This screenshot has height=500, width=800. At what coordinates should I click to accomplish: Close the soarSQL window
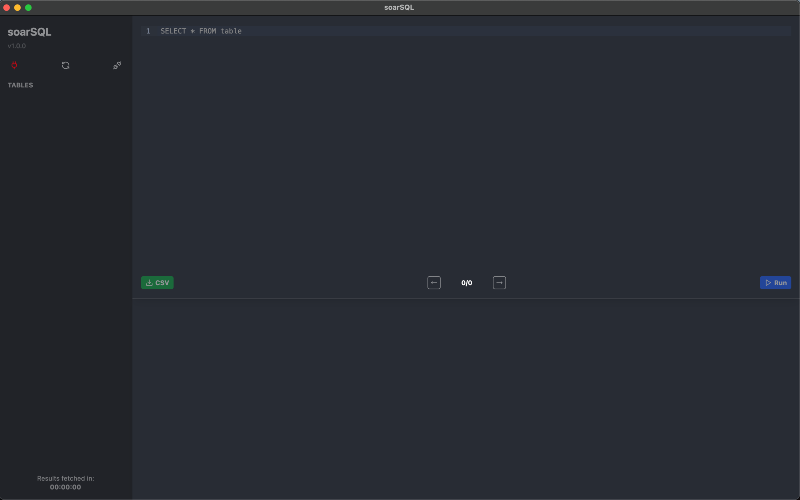[7, 8]
